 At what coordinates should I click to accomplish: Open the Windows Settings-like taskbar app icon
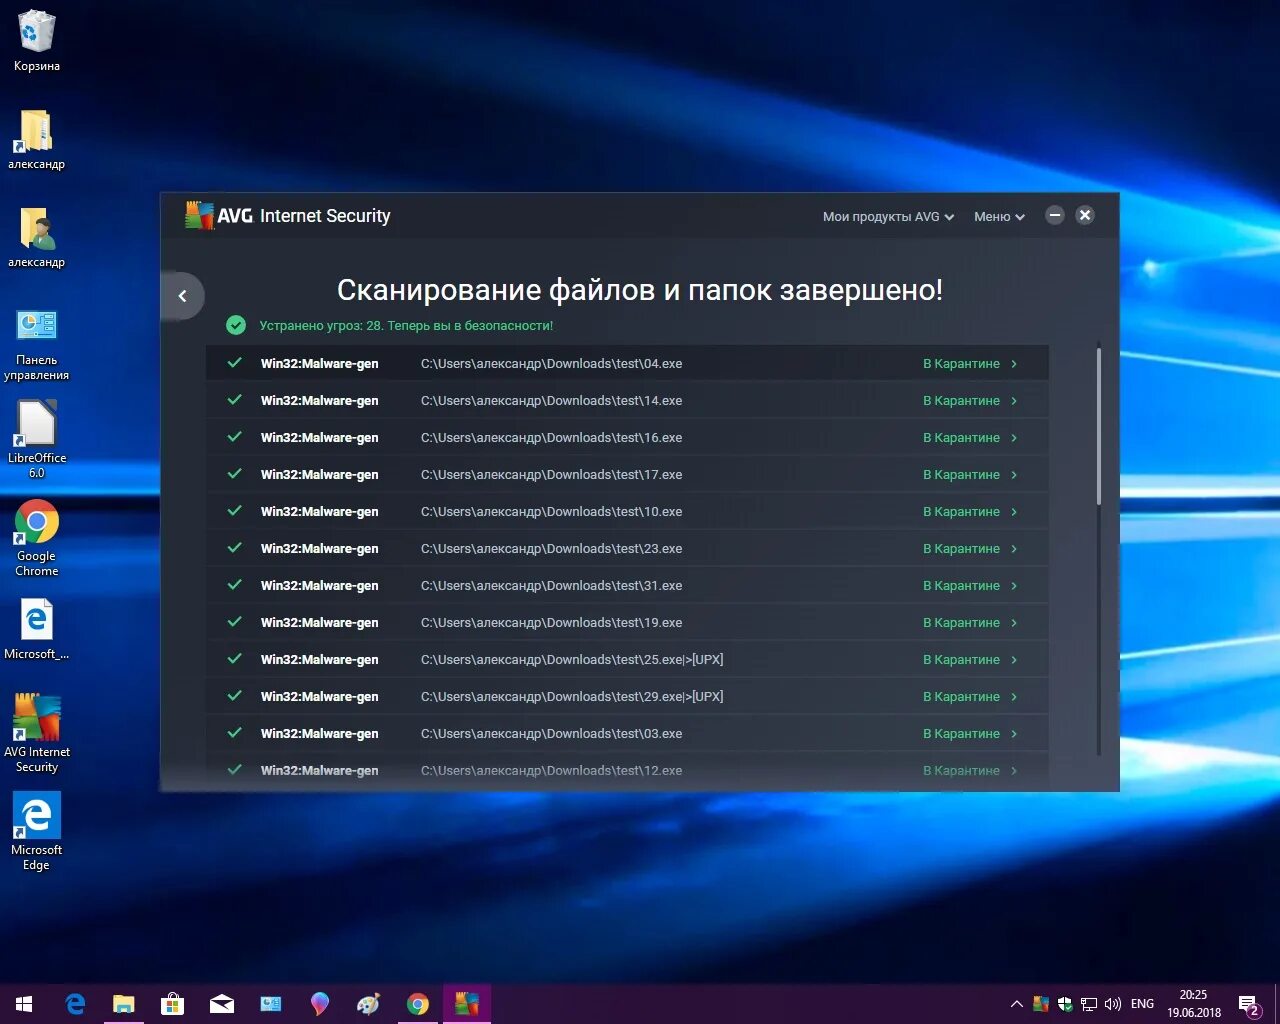(270, 1004)
